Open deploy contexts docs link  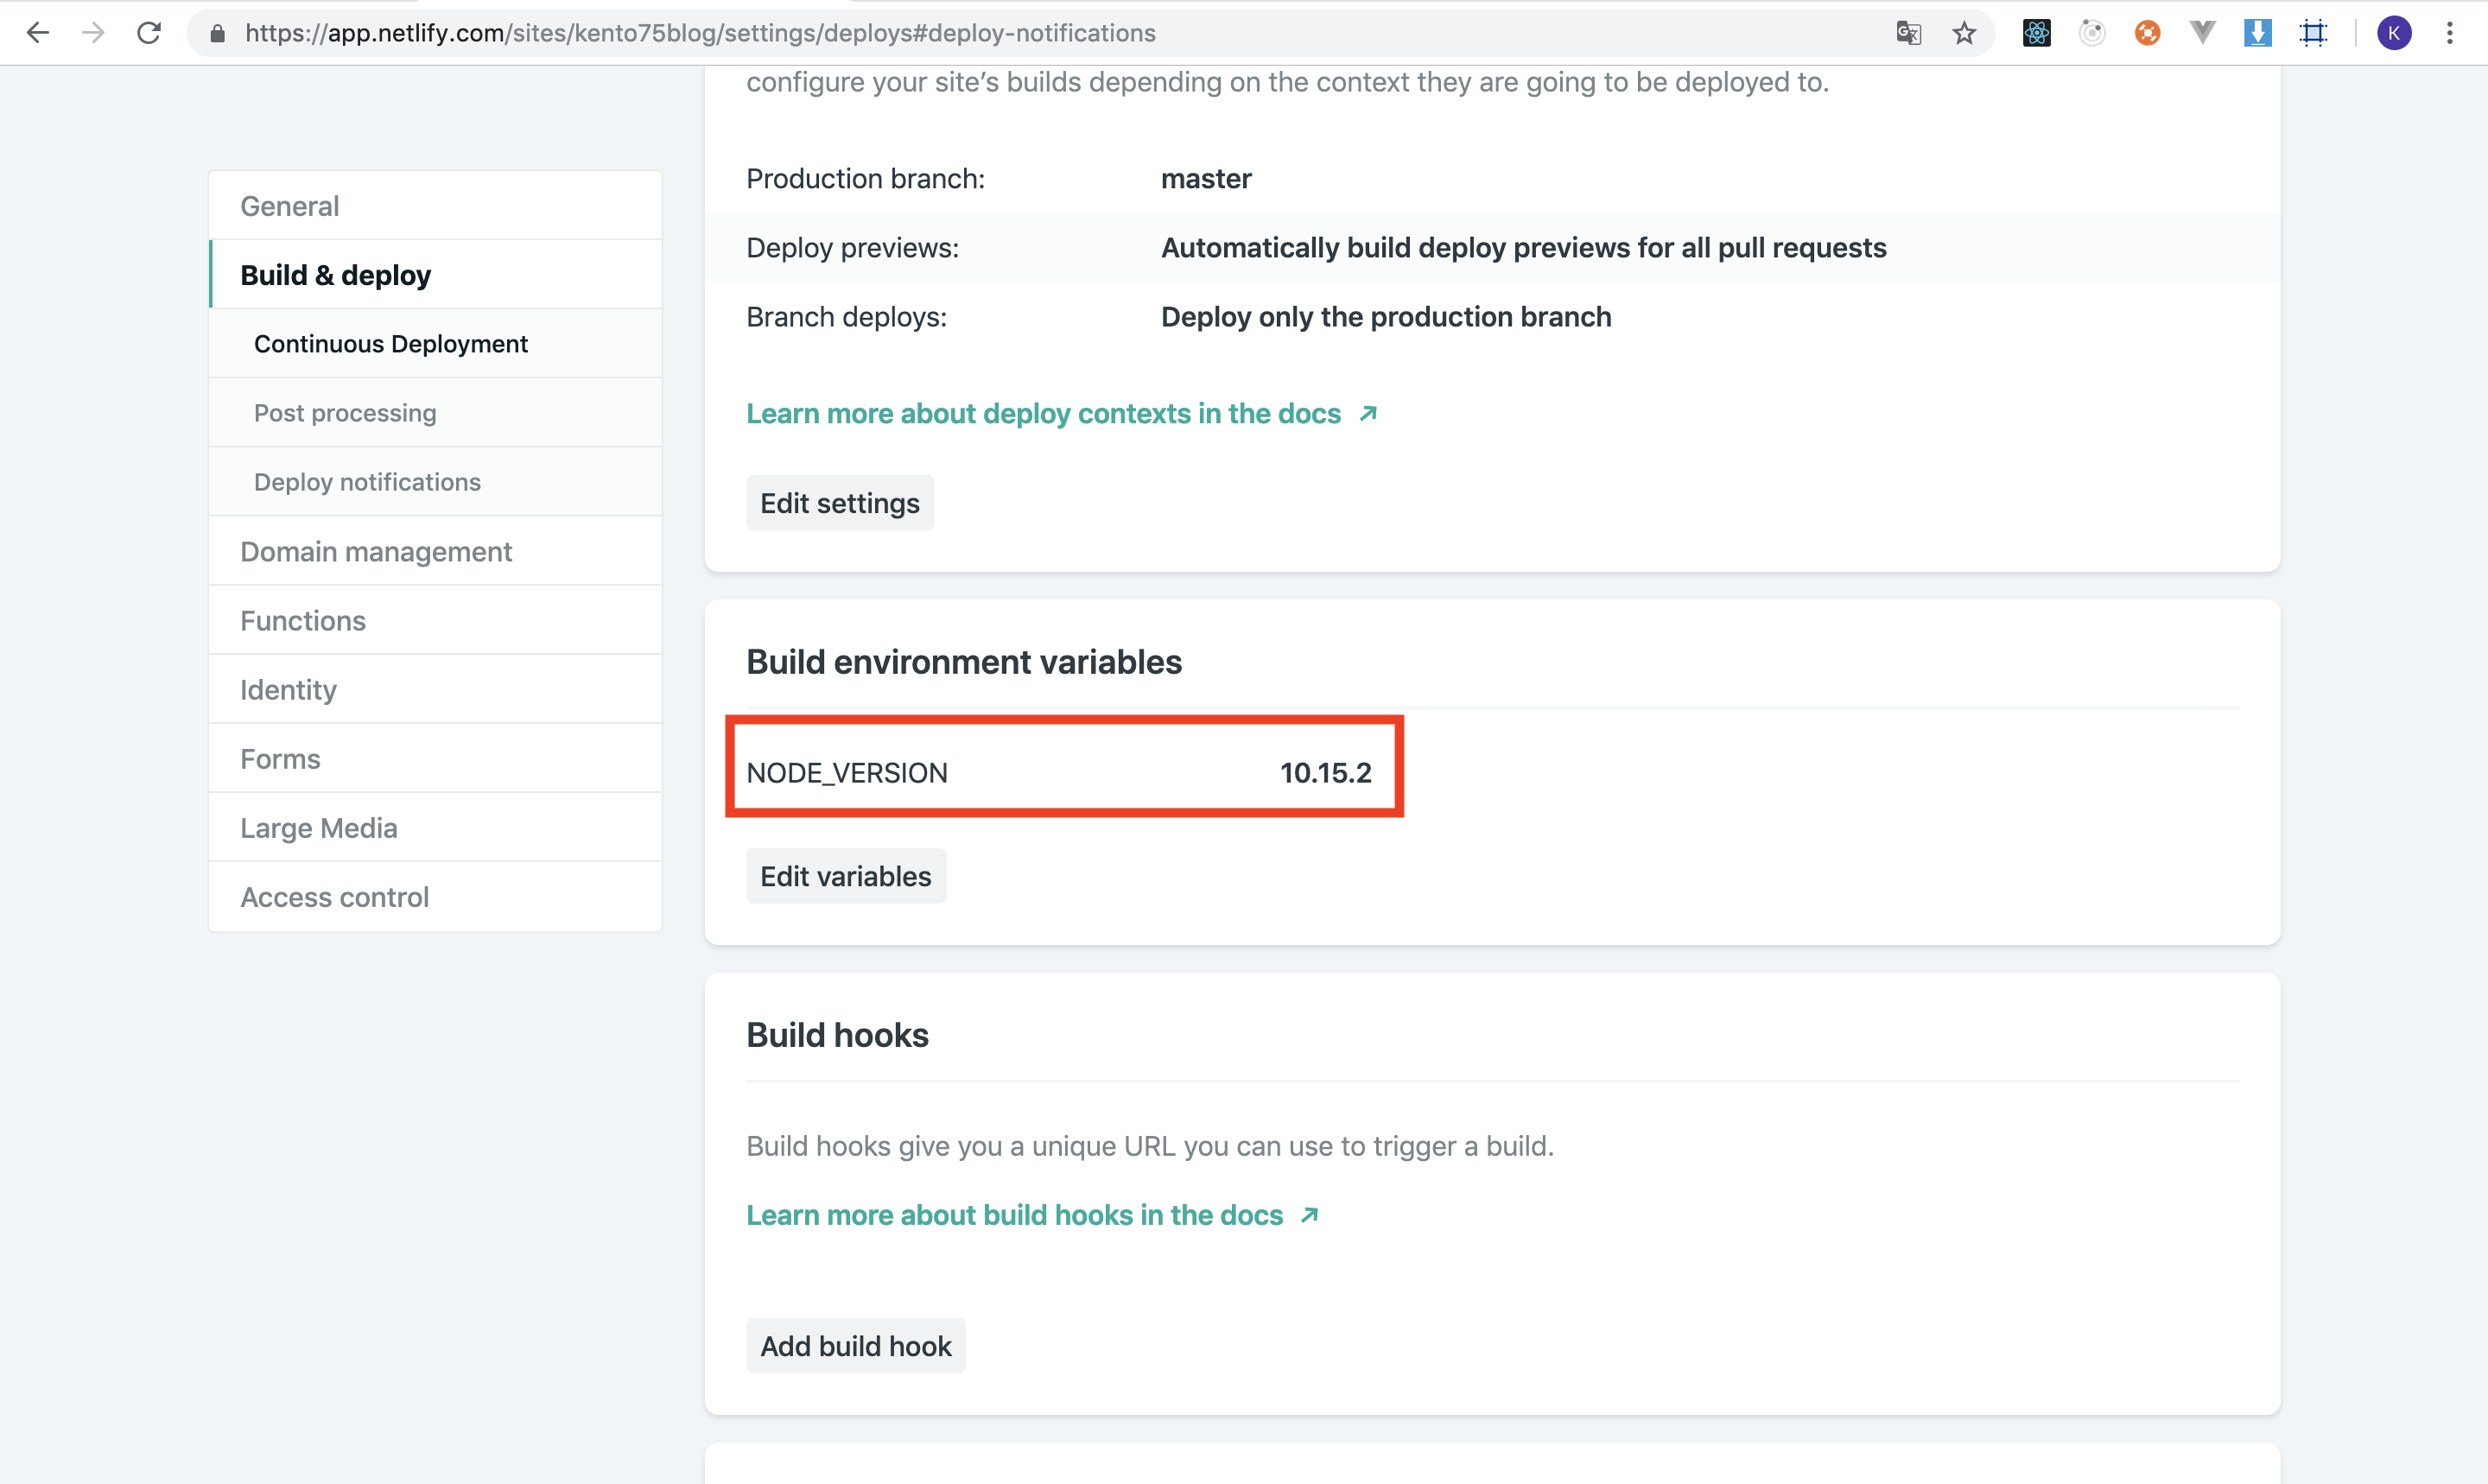[x=1043, y=413]
